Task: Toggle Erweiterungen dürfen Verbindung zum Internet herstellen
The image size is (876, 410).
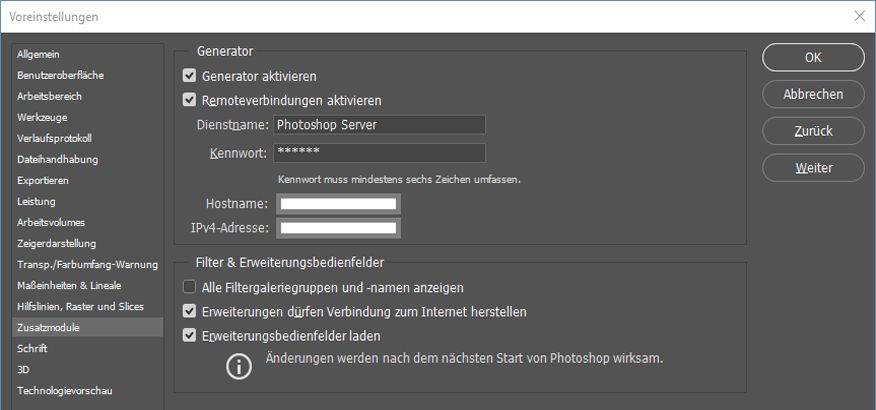Action: coord(189,311)
